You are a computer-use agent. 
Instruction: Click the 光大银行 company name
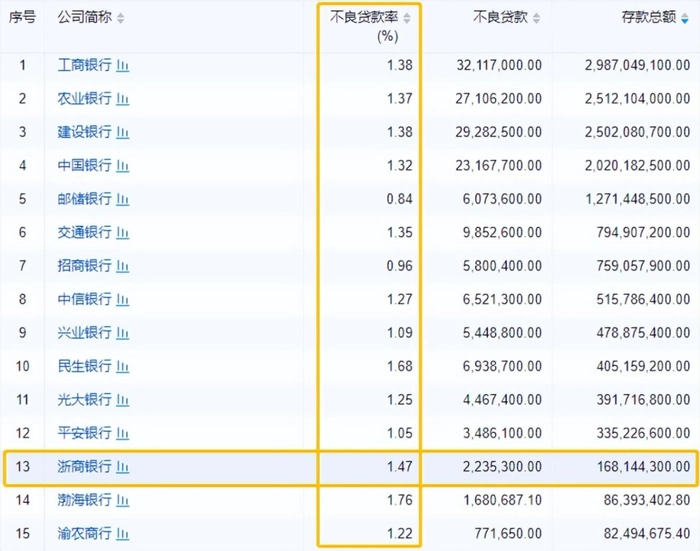(85, 400)
